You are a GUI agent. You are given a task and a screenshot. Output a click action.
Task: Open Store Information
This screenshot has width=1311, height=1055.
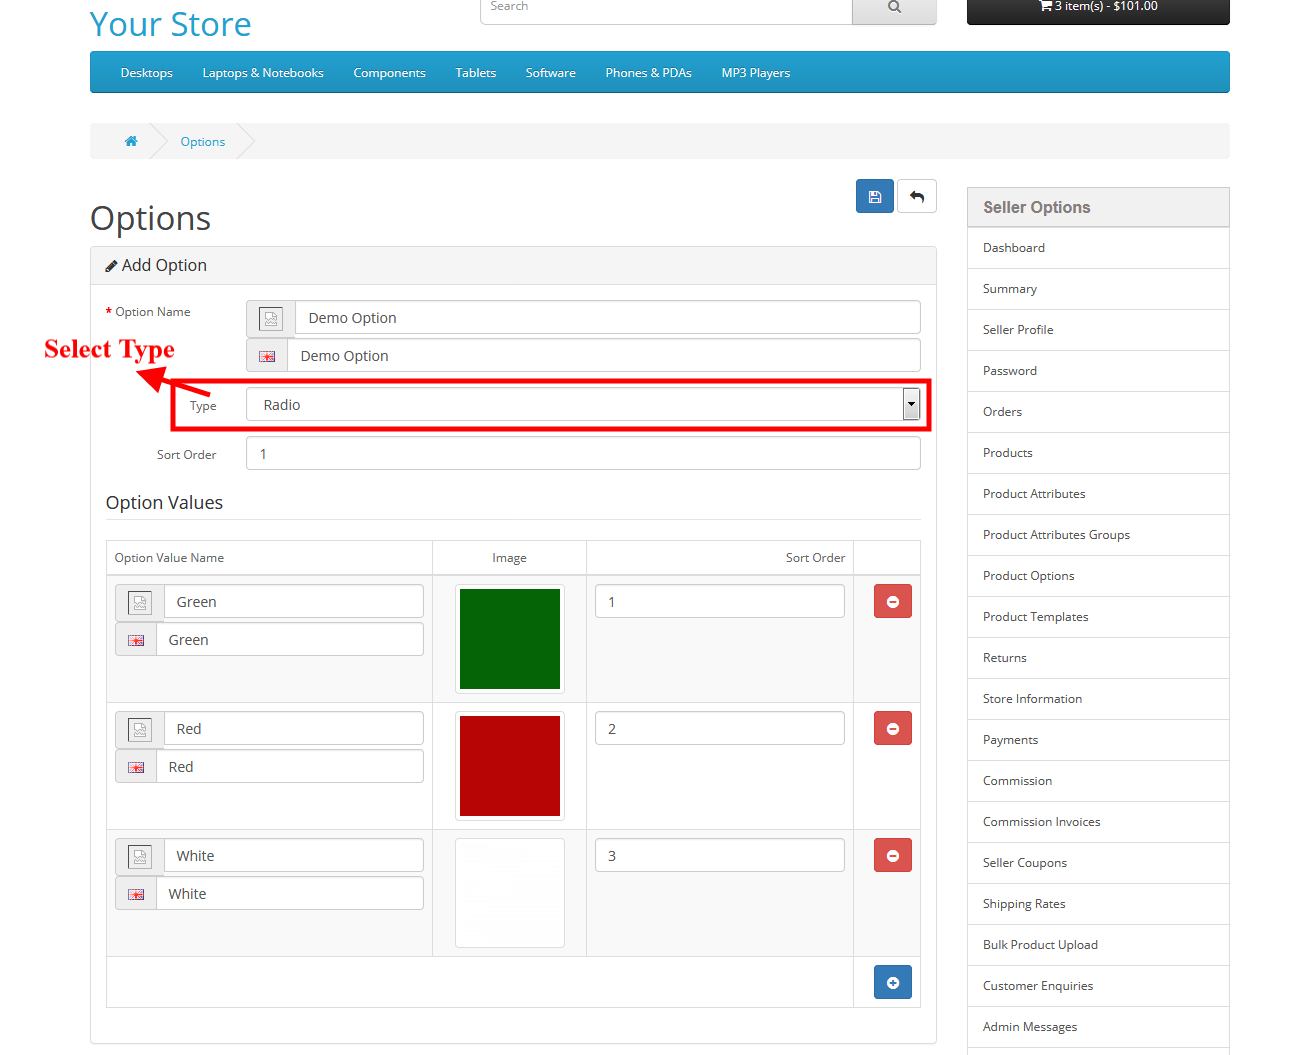point(1098,699)
